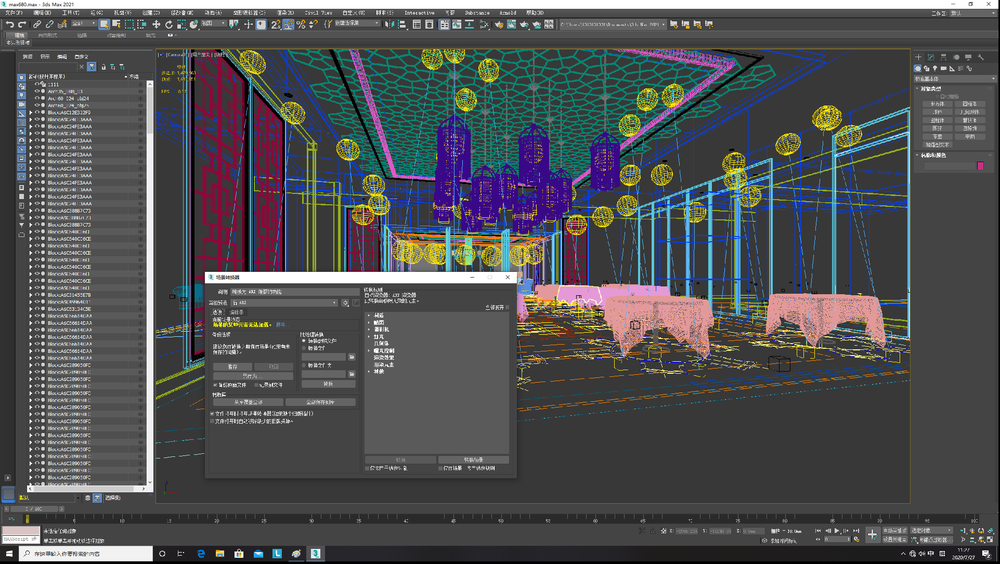
Task: Click Play Animation button in playback controls
Action: click(x=837, y=531)
